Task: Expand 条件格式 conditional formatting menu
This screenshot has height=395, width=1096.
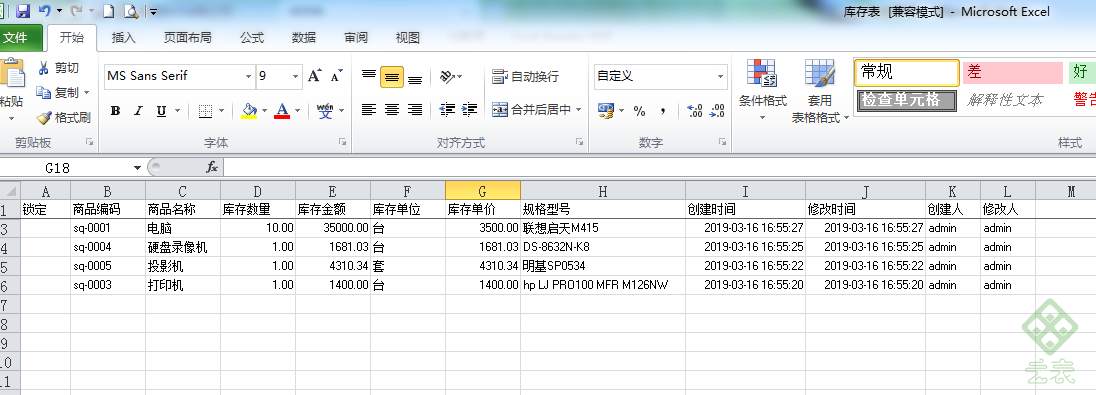Action: click(x=762, y=89)
